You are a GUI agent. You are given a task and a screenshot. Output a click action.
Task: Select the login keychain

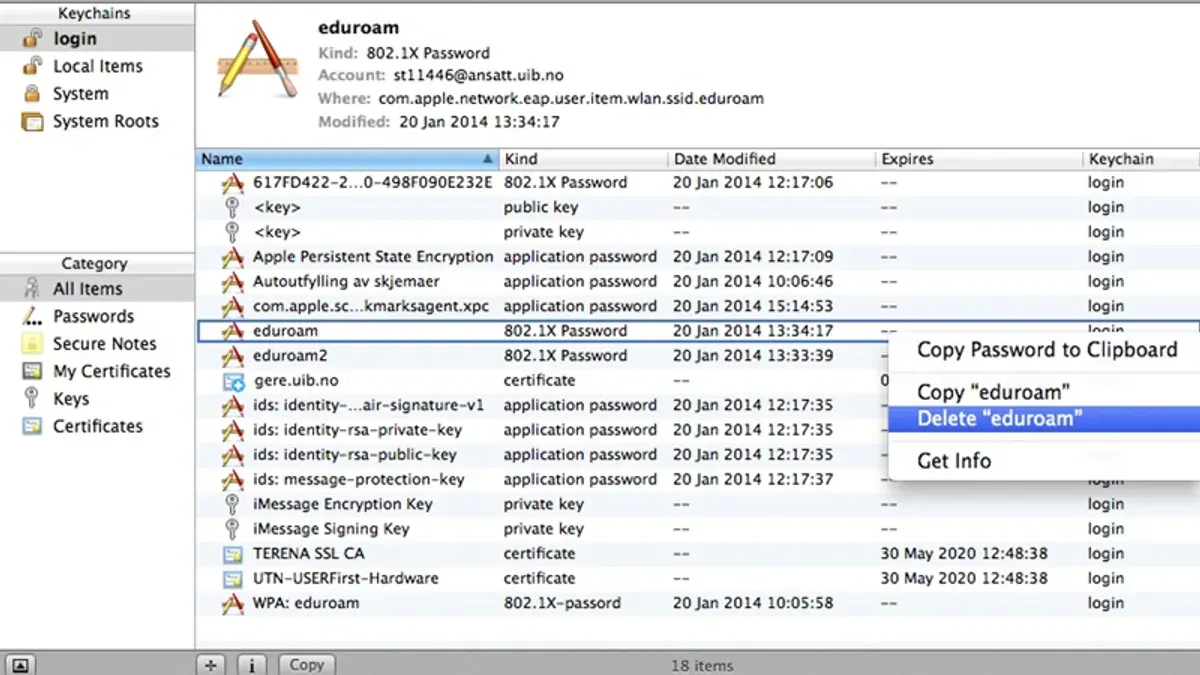pyautogui.click(x=97, y=38)
